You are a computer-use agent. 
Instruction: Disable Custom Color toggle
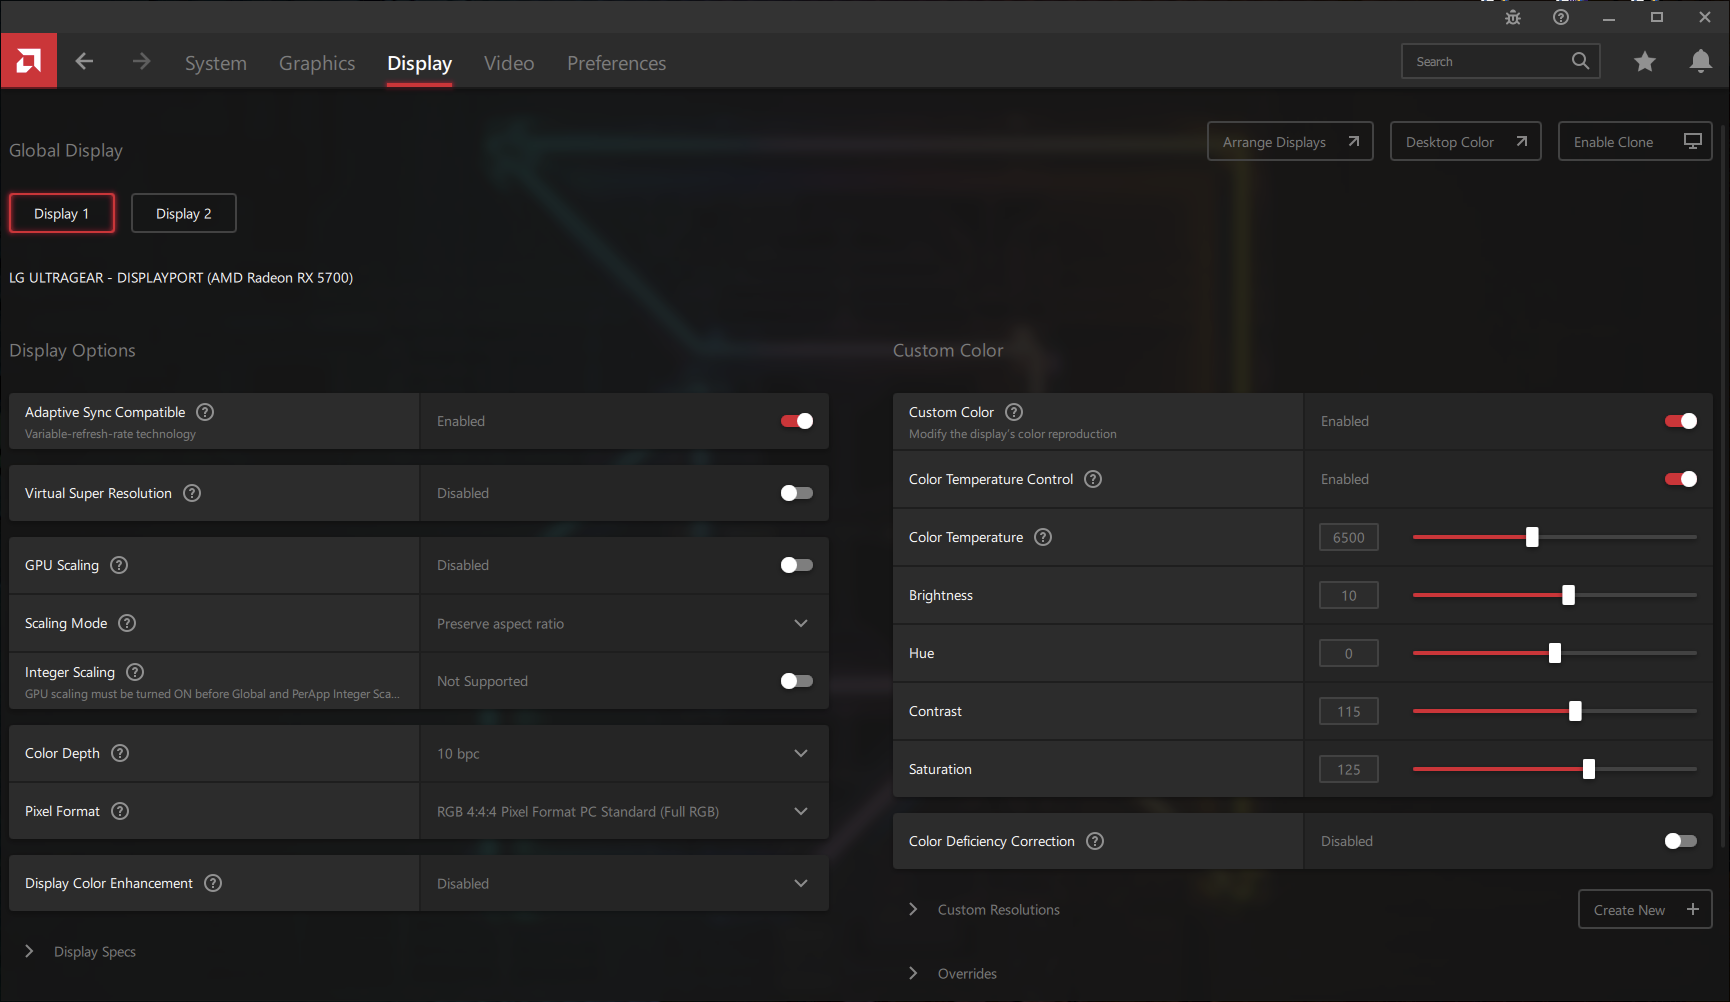[1681, 421]
